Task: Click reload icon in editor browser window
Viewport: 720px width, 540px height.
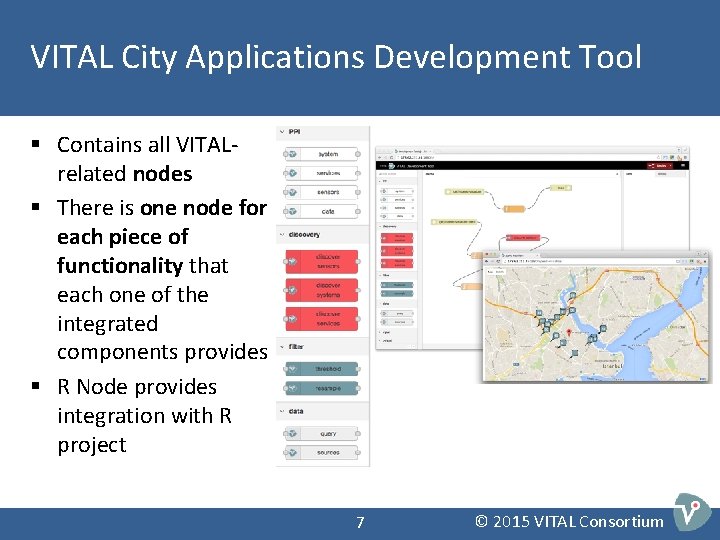Action: pos(392,157)
